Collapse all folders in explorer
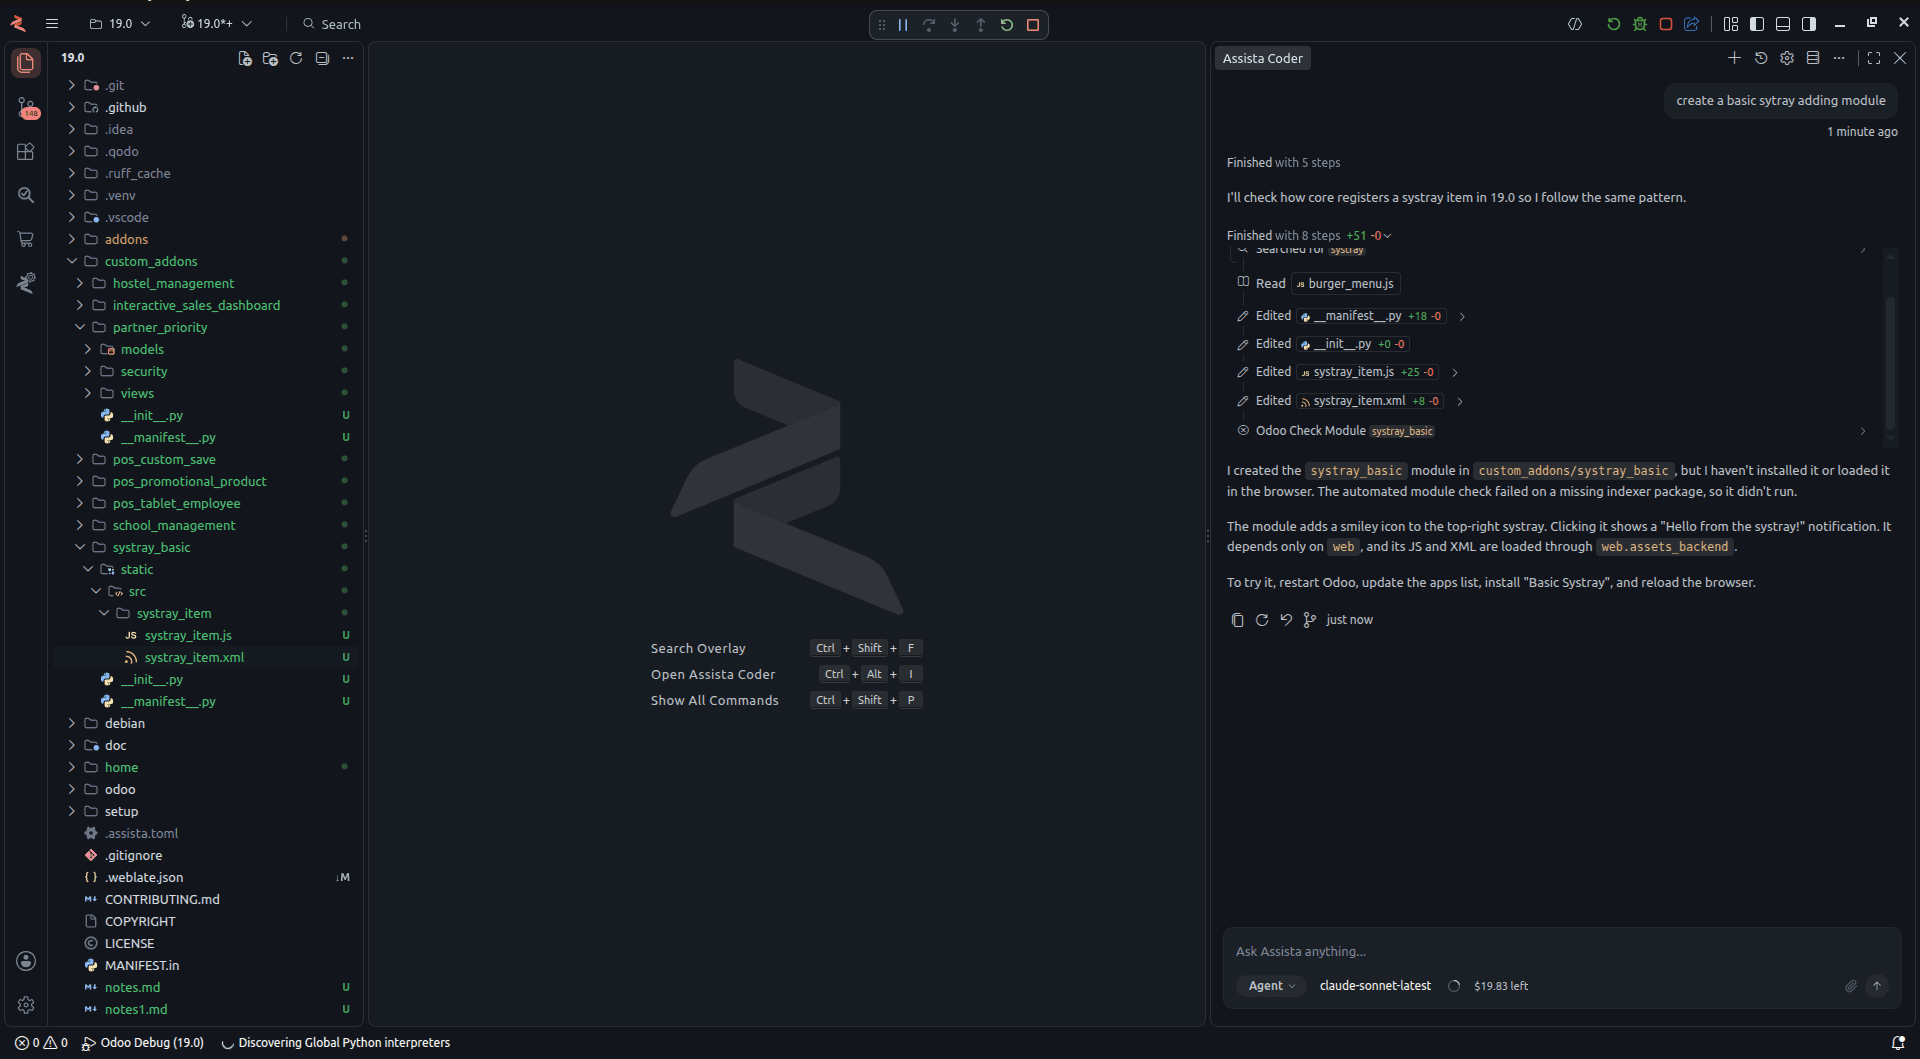Screen dimensions: 1920x1059 (322, 58)
